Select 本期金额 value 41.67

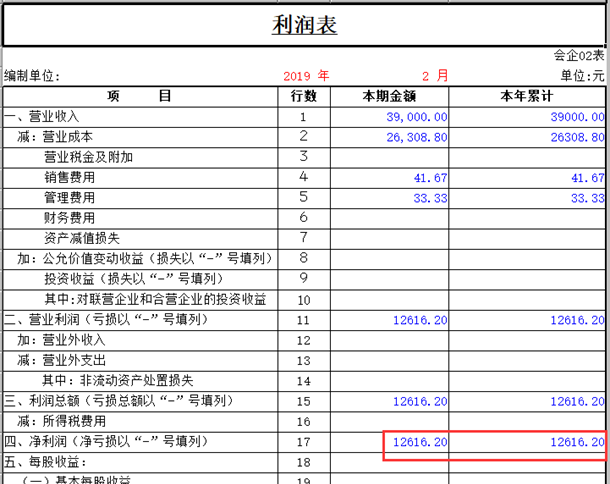430,178
